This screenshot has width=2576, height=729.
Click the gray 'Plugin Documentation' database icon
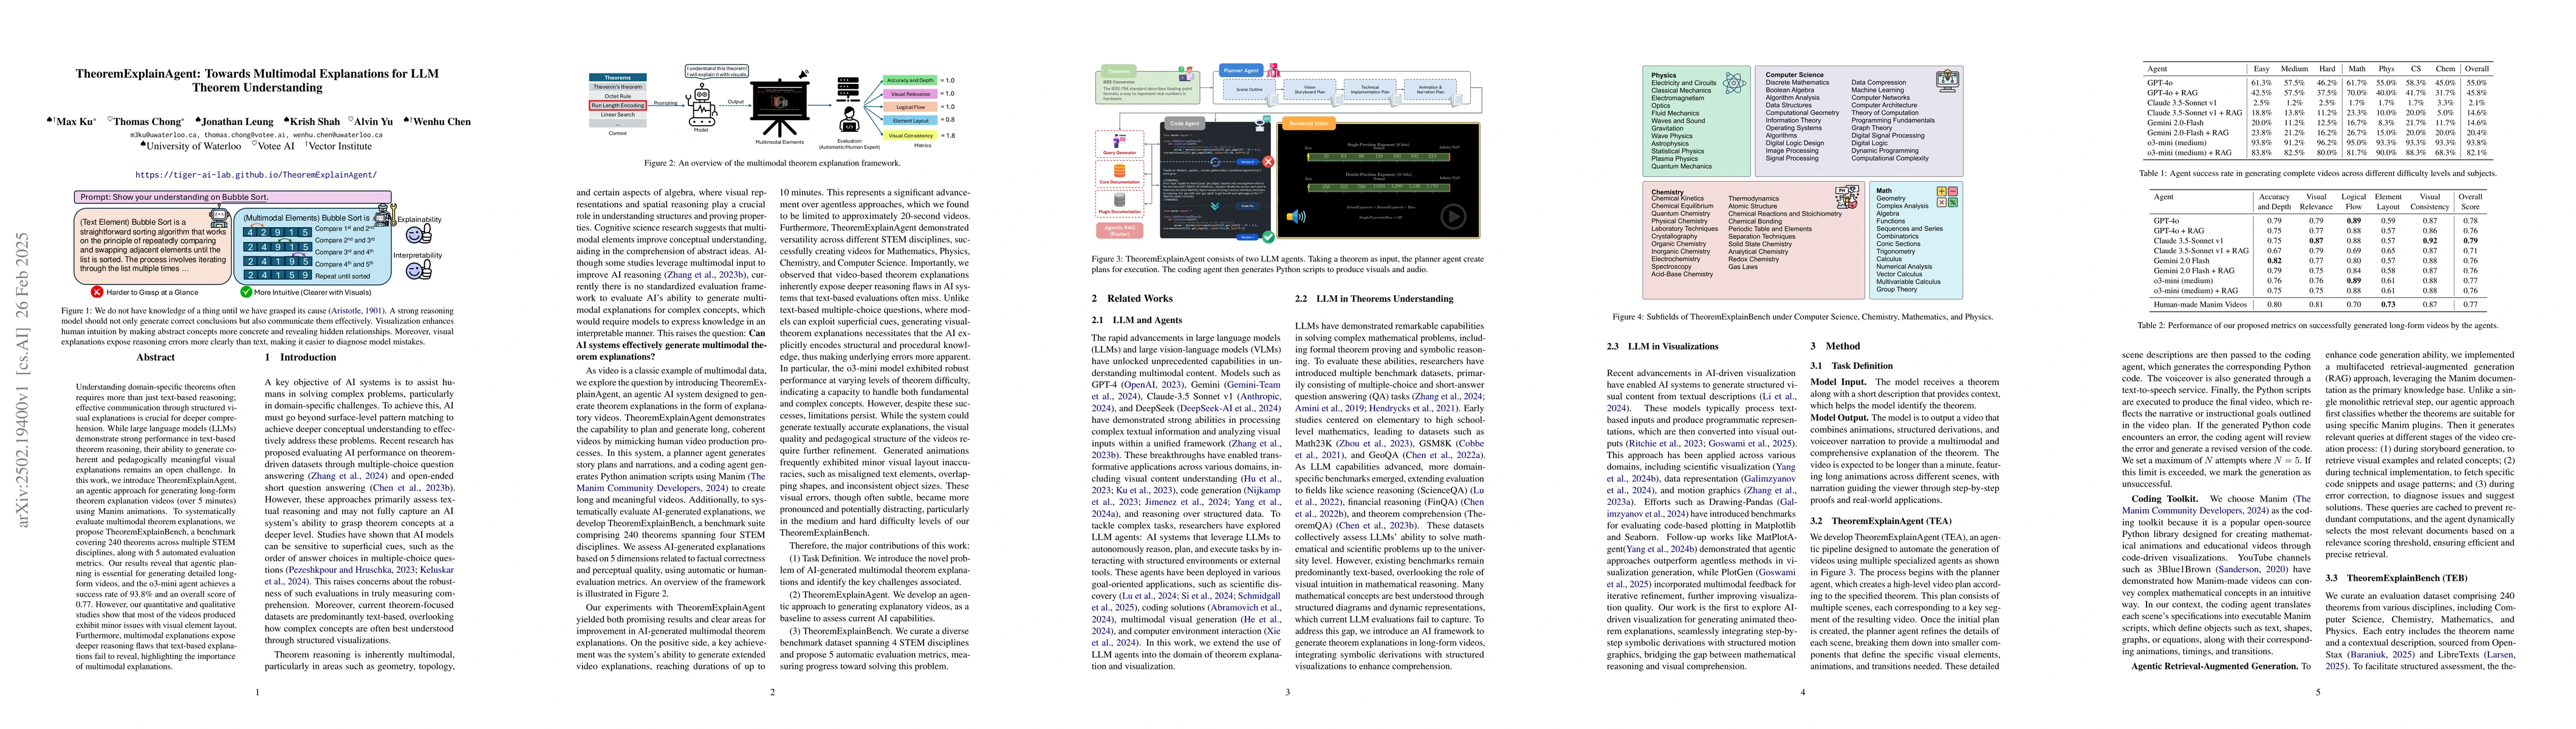[1119, 200]
